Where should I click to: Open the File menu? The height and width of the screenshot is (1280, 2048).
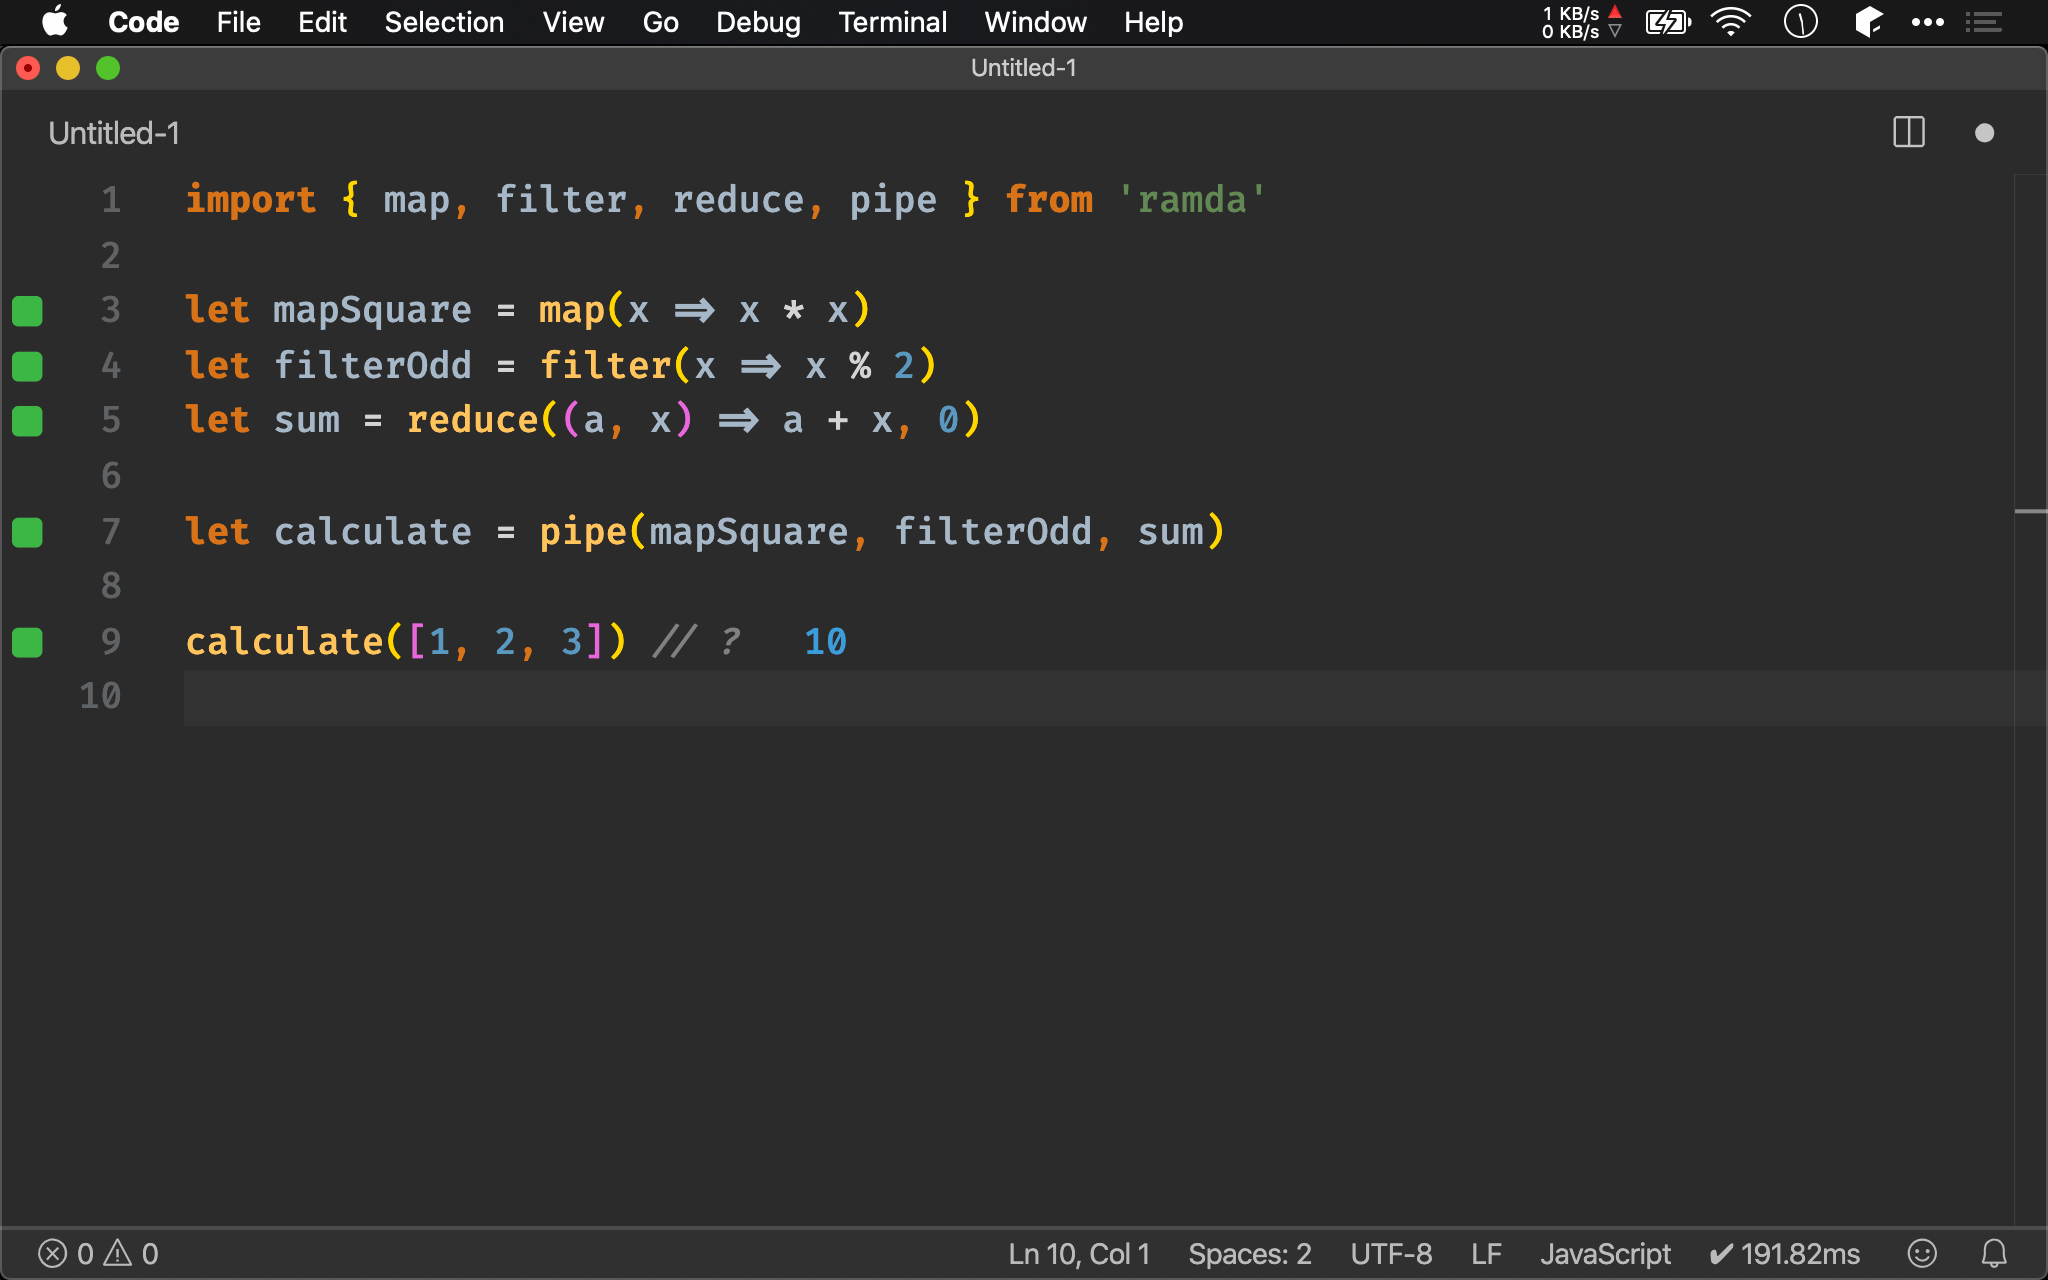[238, 22]
